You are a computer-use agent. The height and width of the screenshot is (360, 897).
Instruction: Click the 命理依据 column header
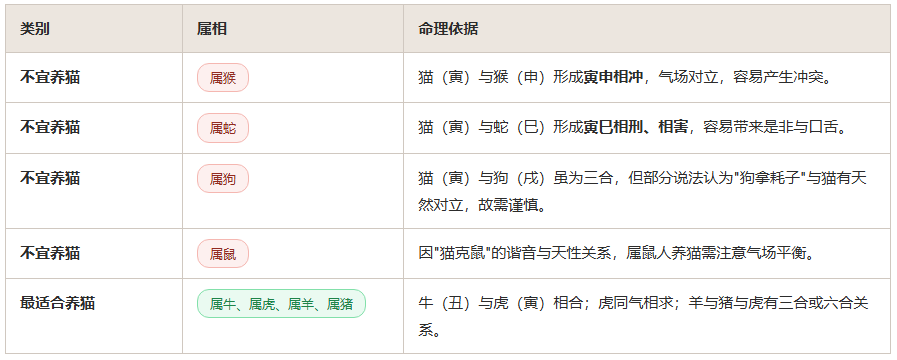click(448, 29)
